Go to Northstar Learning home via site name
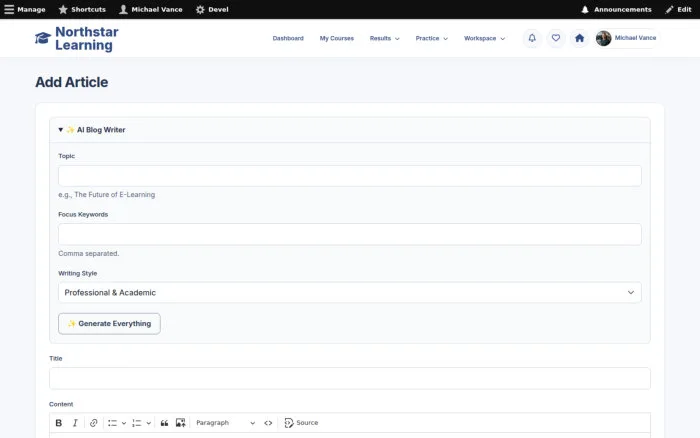 (x=87, y=38)
